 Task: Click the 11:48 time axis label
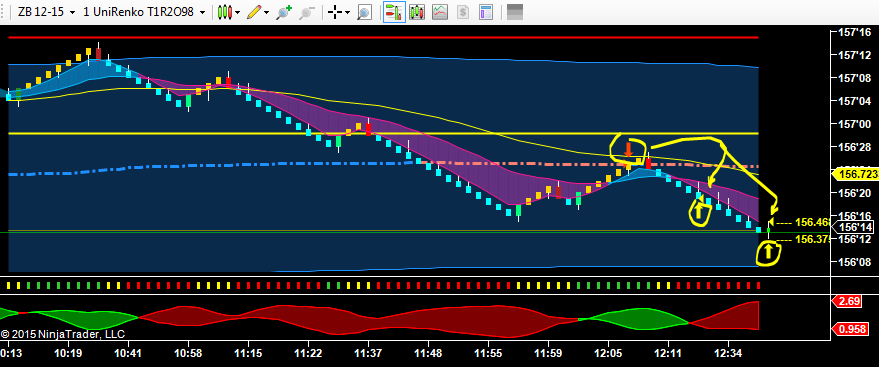(x=428, y=353)
